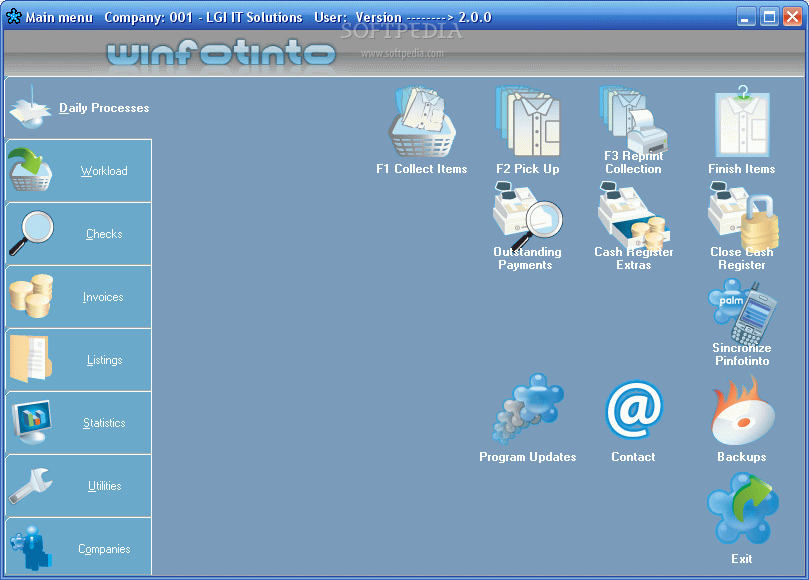Minimize the Main menu window
The width and height of the screenshot is (809, 580).
pyautogui.click(x=746, y=17)
